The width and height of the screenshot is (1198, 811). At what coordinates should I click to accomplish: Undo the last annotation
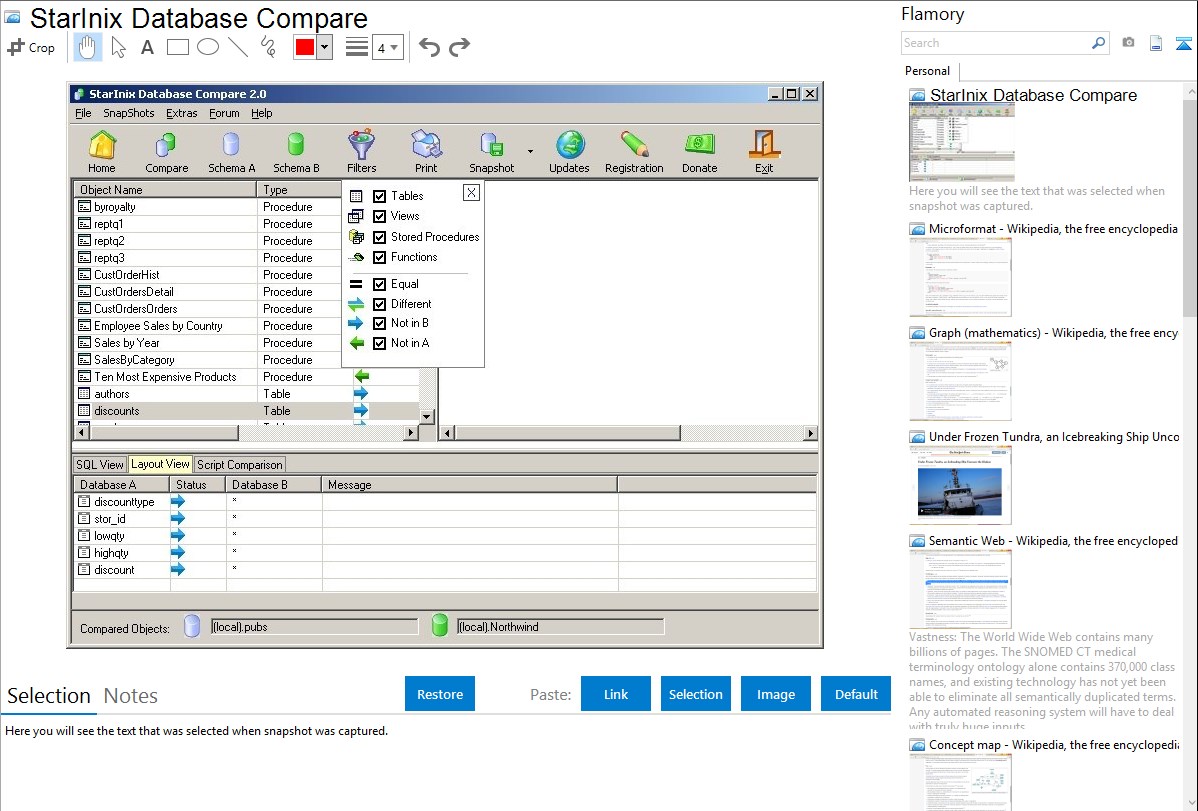[x=429, y=47]
